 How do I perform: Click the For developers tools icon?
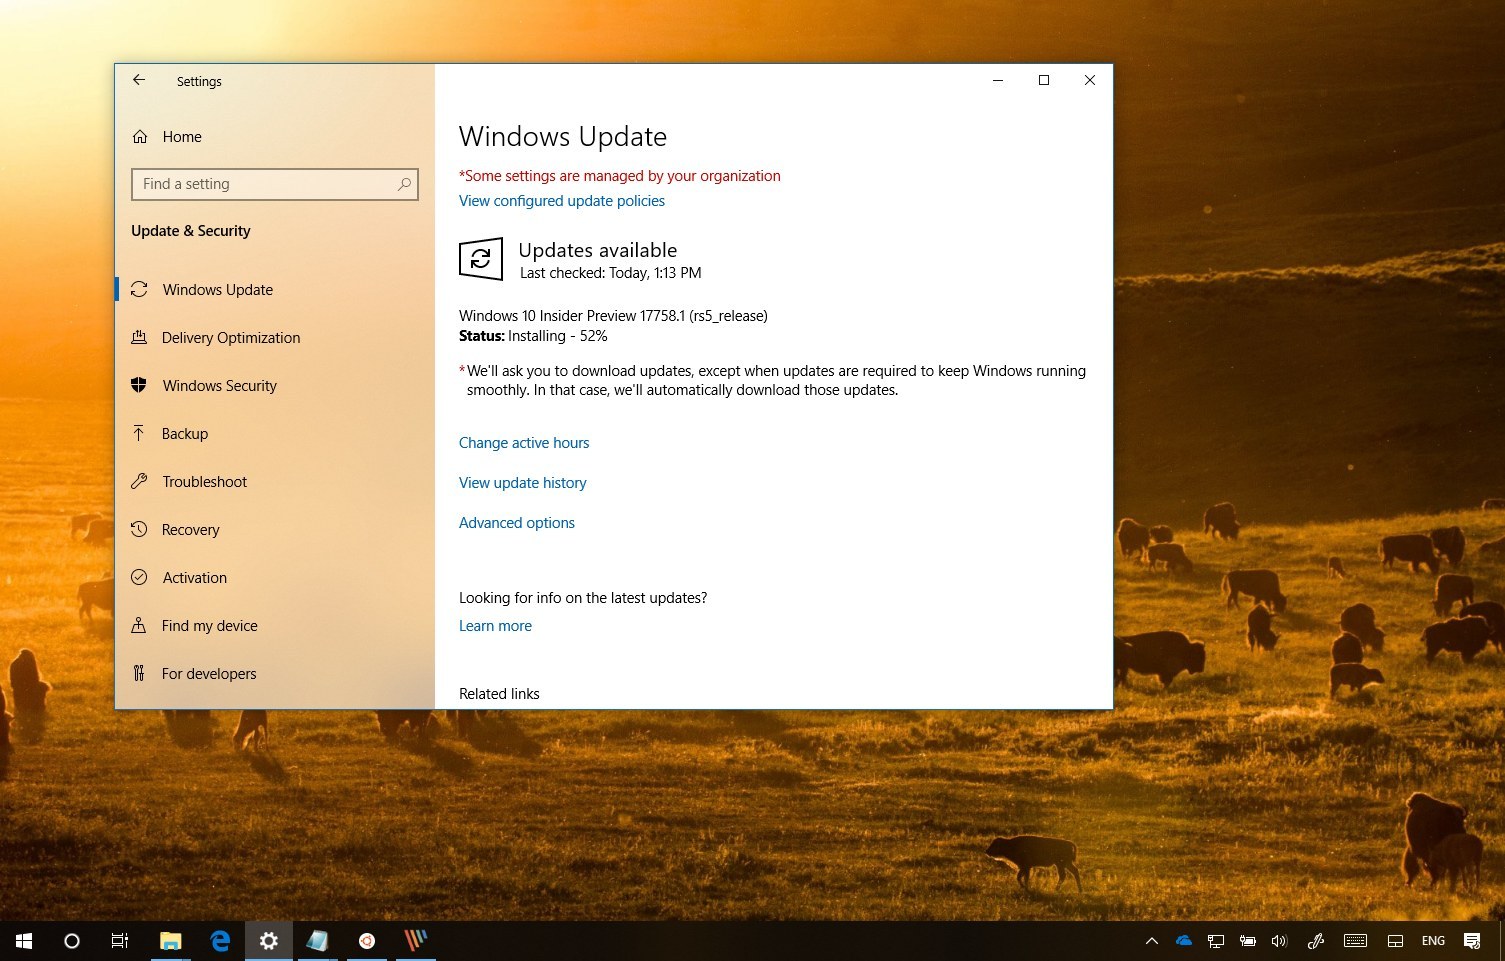140,673
